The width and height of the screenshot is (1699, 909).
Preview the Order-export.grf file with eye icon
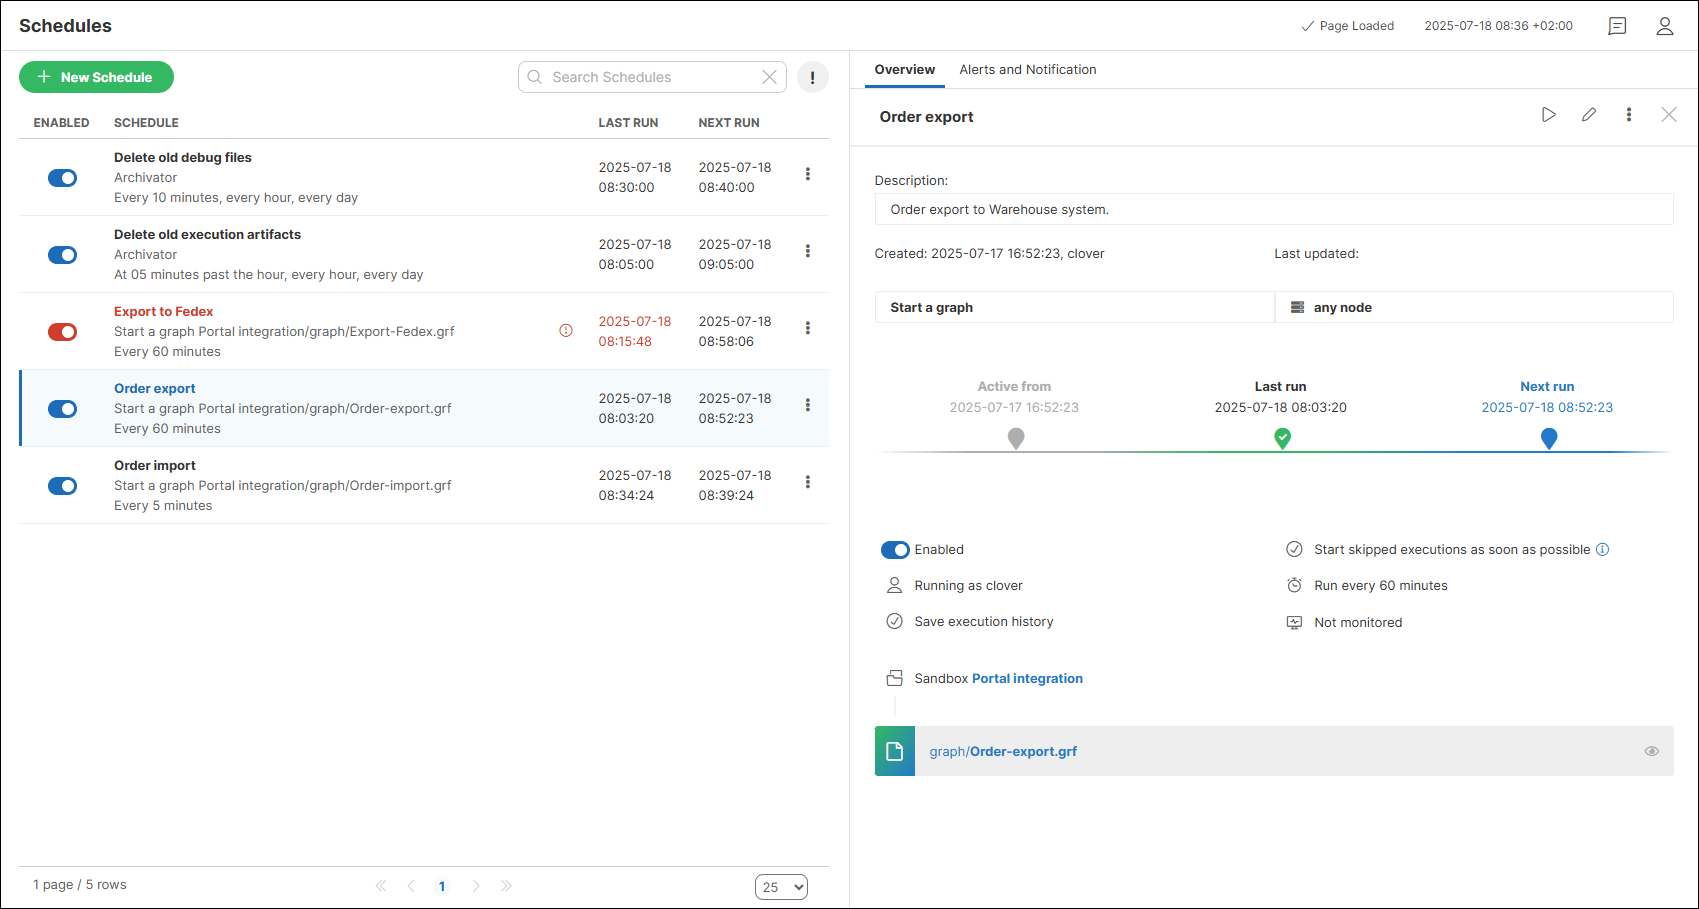click(1651, 751)
